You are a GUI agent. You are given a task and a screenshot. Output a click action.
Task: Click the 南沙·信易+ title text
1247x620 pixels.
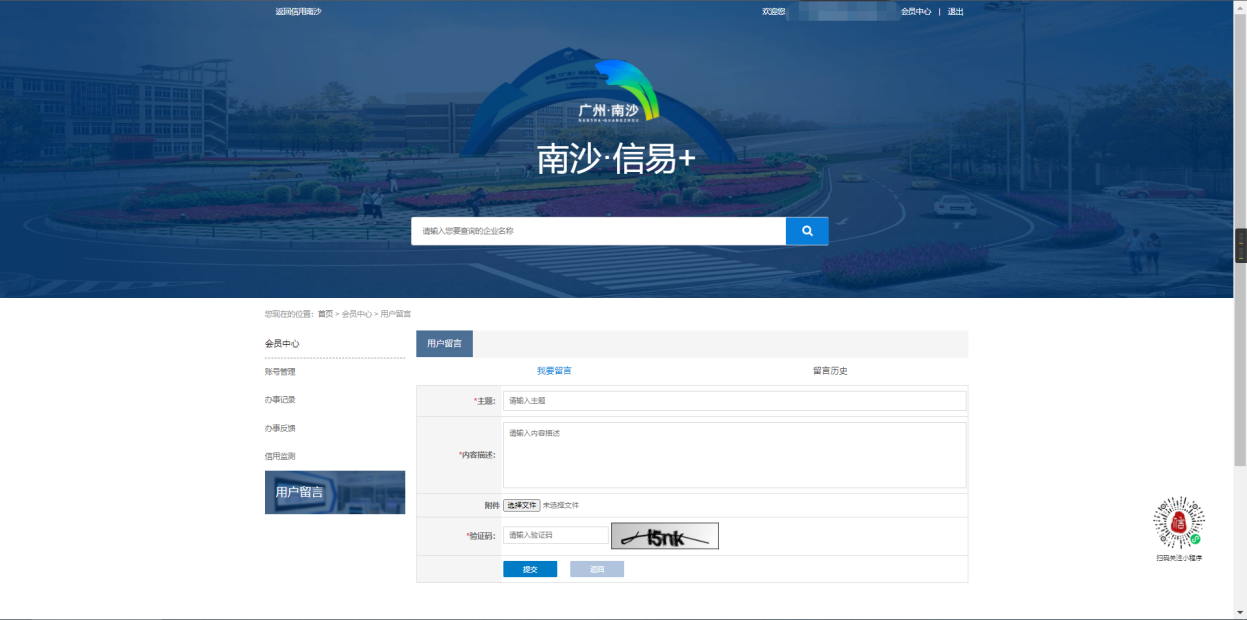pos(616,159)
